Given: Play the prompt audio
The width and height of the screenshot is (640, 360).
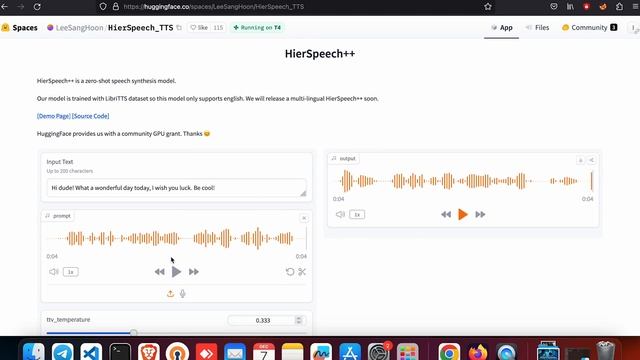Looking at the screenshot, I should (176, 272).
